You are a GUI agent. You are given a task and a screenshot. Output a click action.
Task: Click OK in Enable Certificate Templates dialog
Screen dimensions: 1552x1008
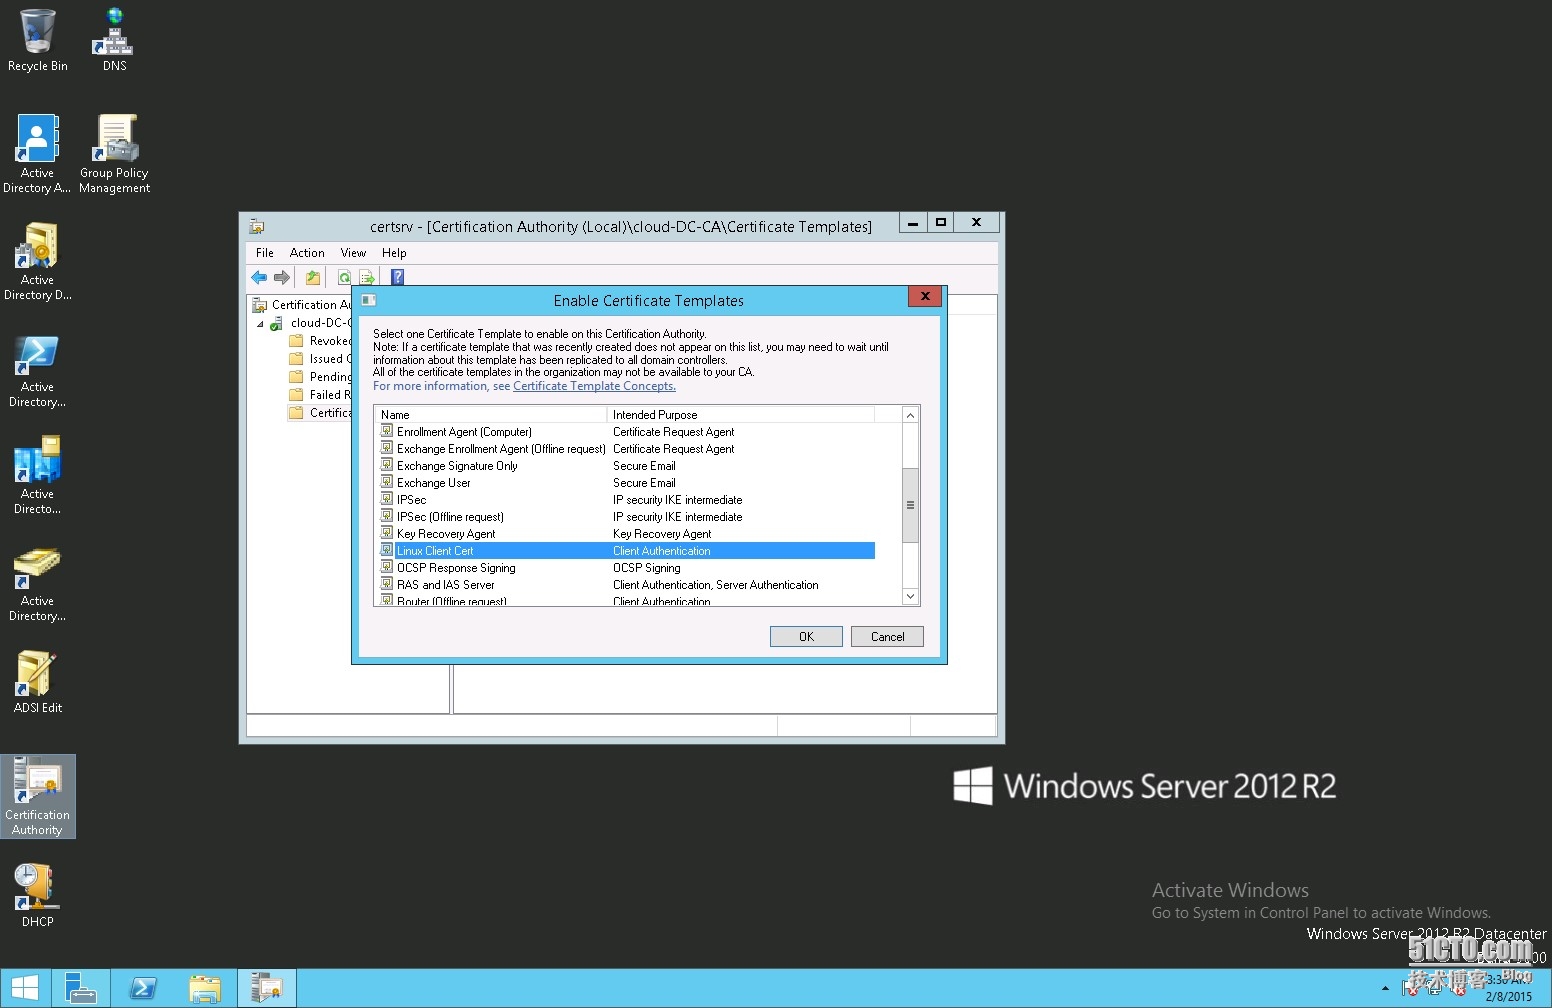coord(806,636)
